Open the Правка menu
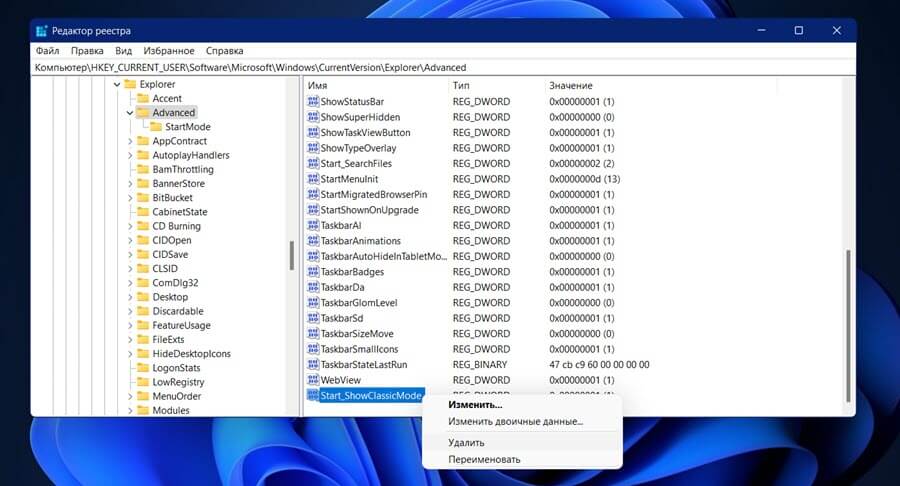 (x=87, y=51)
